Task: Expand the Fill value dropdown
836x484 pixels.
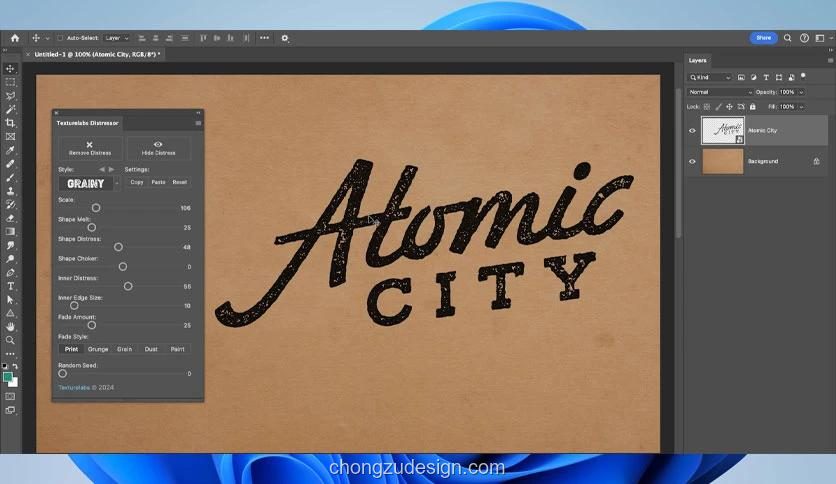Action: pos(801,107)
